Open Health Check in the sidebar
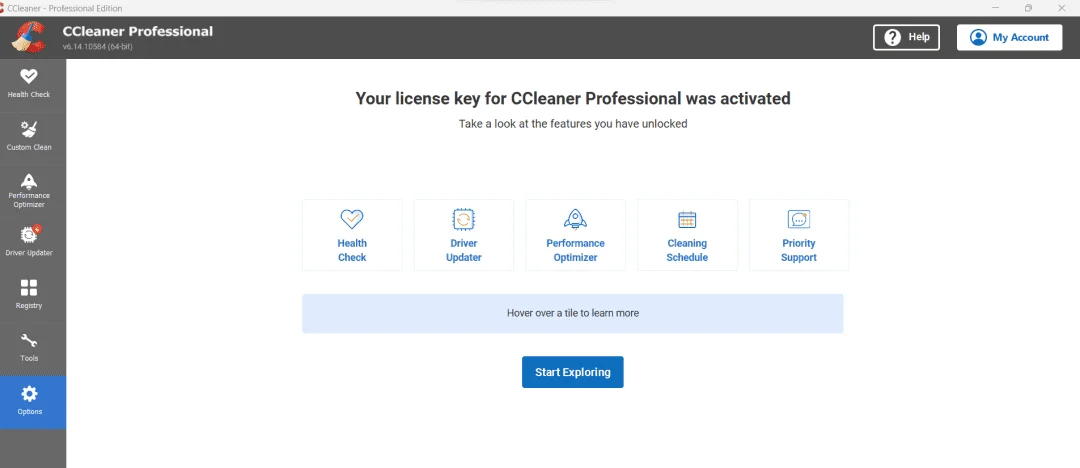Image resolution: width=1080 pixels, height=468 pixels. click(x=29, y=84)
